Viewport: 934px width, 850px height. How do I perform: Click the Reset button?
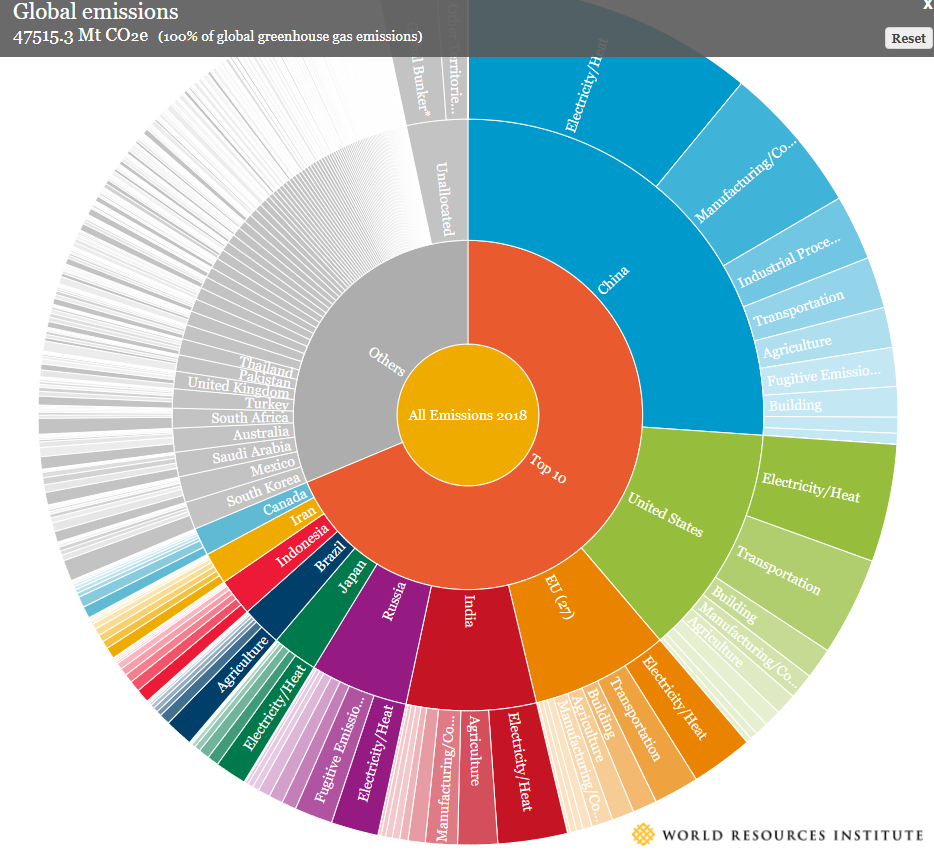click(x=908, y=38)
